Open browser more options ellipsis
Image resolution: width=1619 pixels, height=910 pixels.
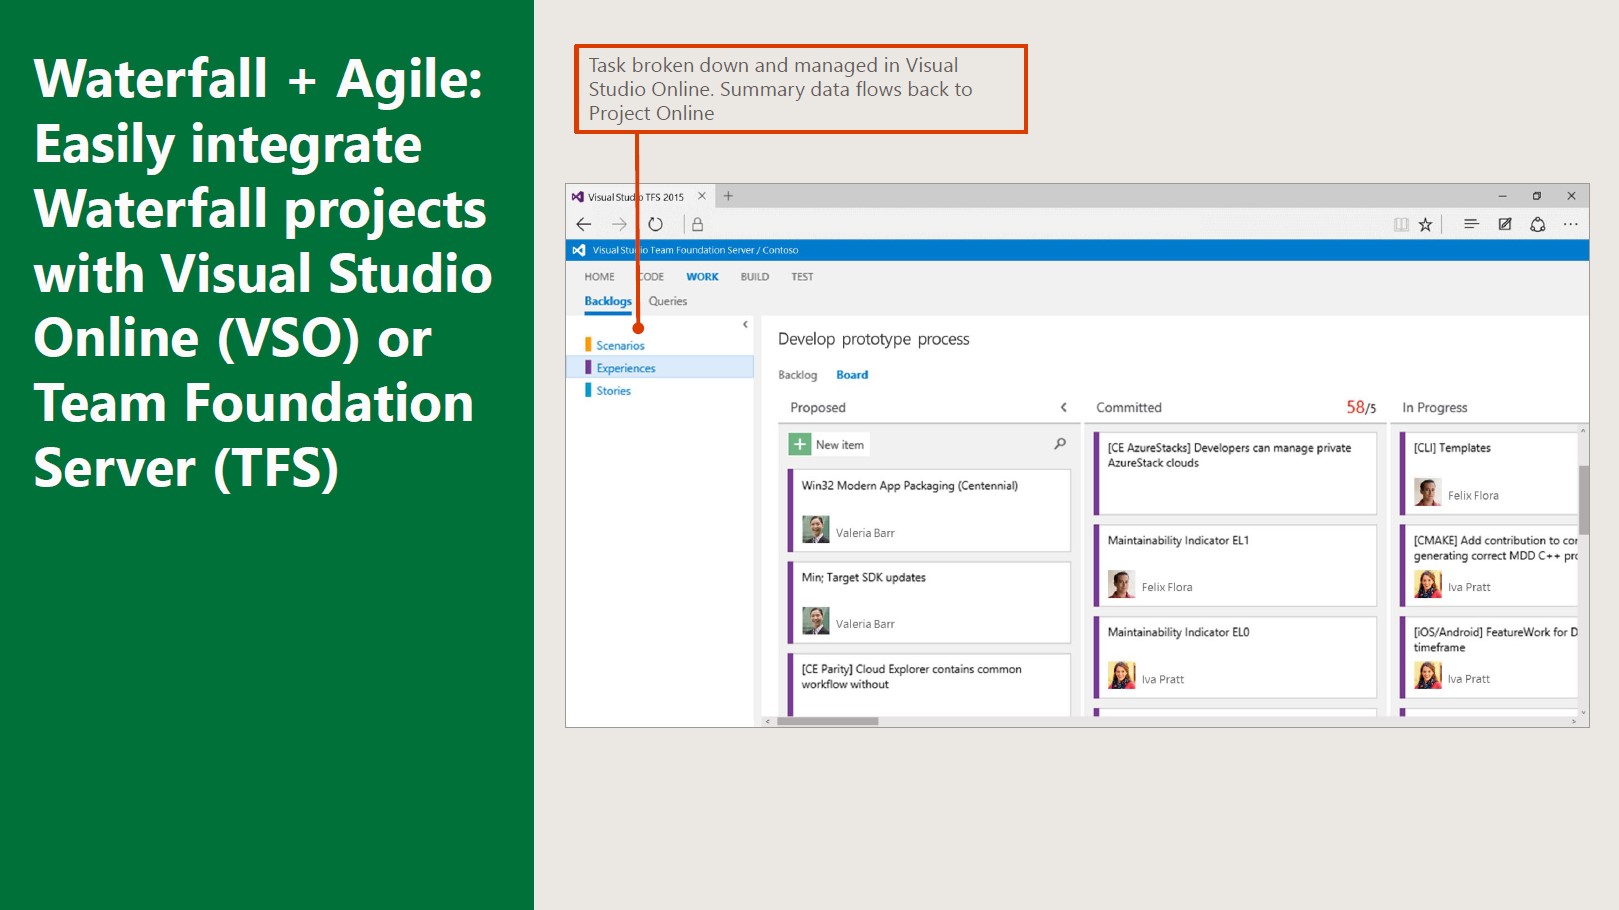click(x=1571, y=224)
